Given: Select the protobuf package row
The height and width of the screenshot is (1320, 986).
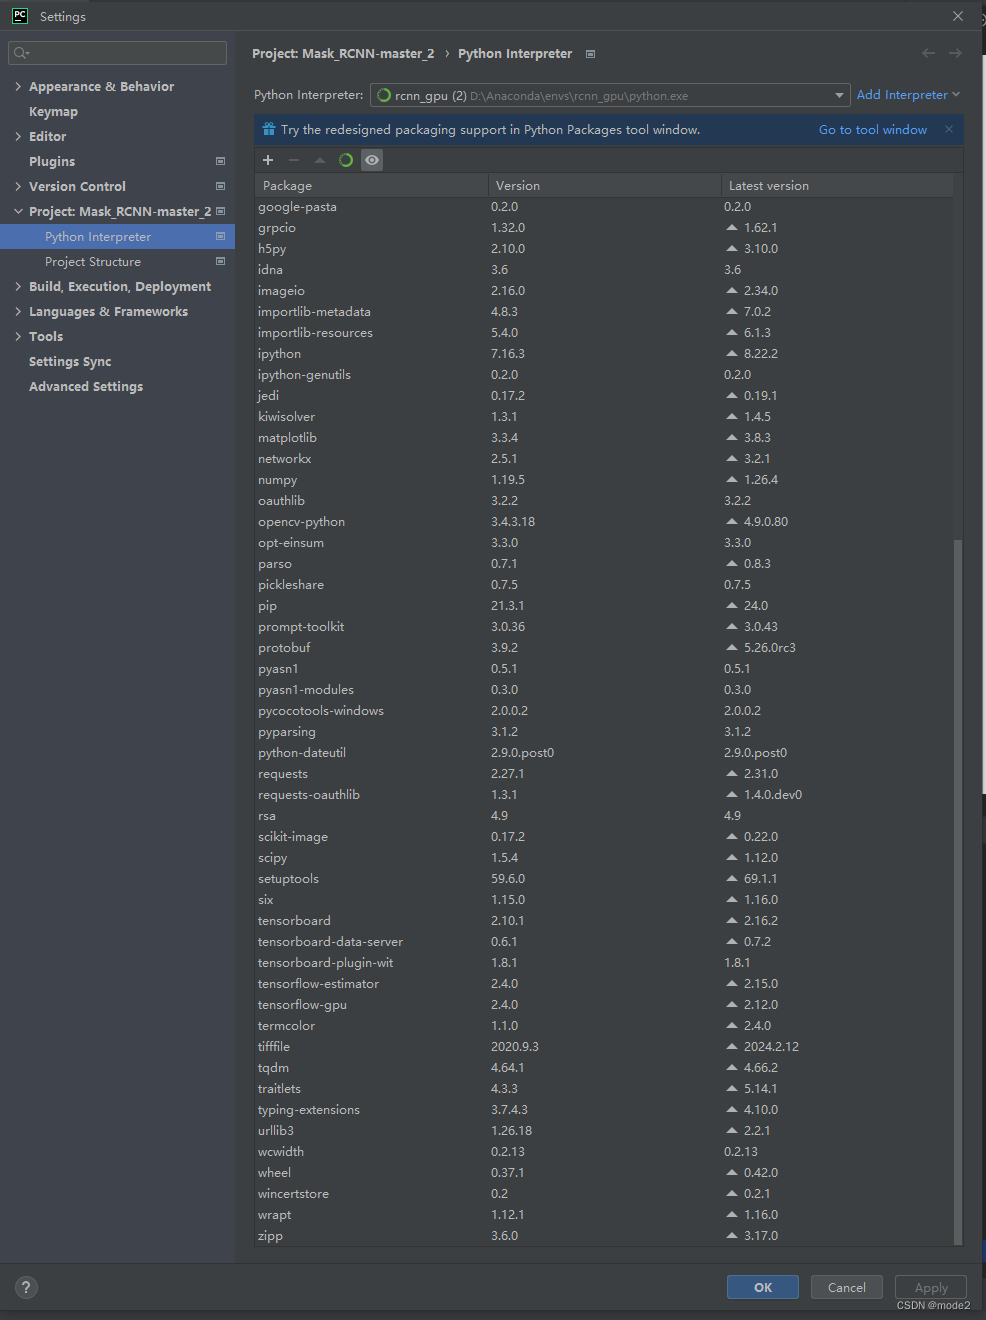Looking at the screenshot, I should pos(604,648).
